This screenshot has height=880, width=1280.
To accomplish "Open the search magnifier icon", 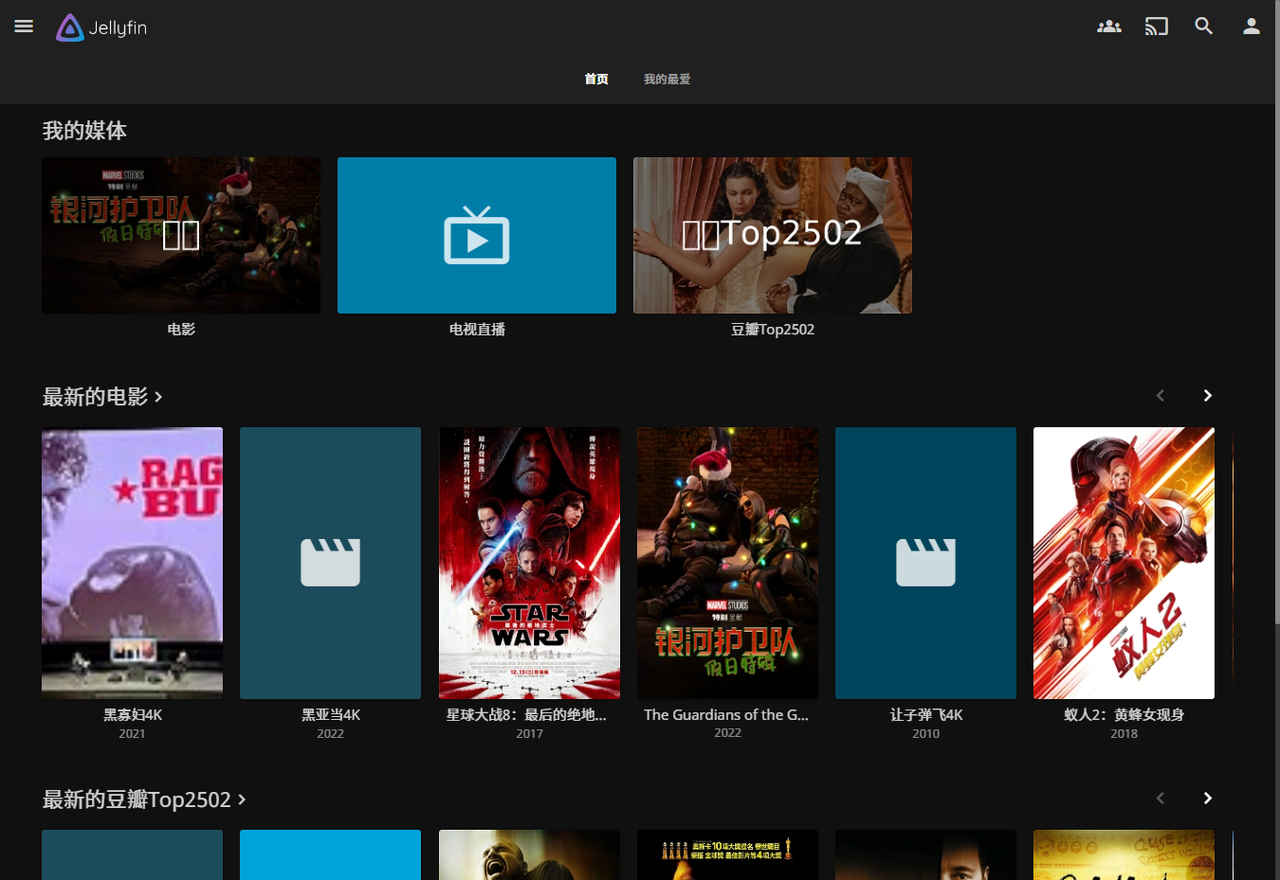I will 1204,27.
